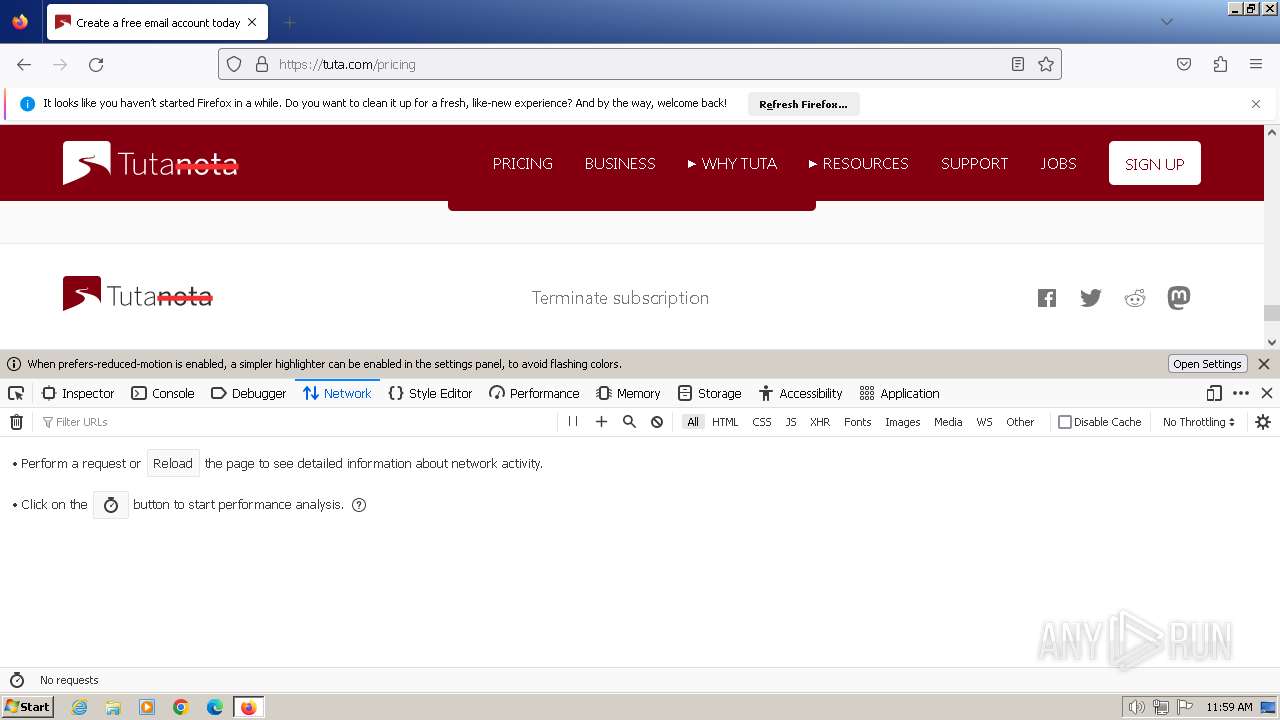Open the Save to Pocket icon
Viewport: 1280px width, 720px height.
(x=1184, y=64)
